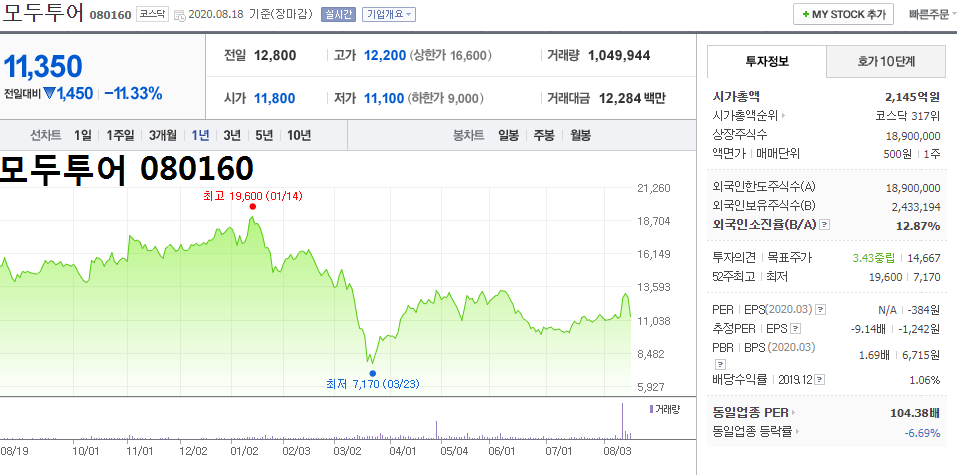
Task: Click the stock code 080160 in header
Action: 110,15
